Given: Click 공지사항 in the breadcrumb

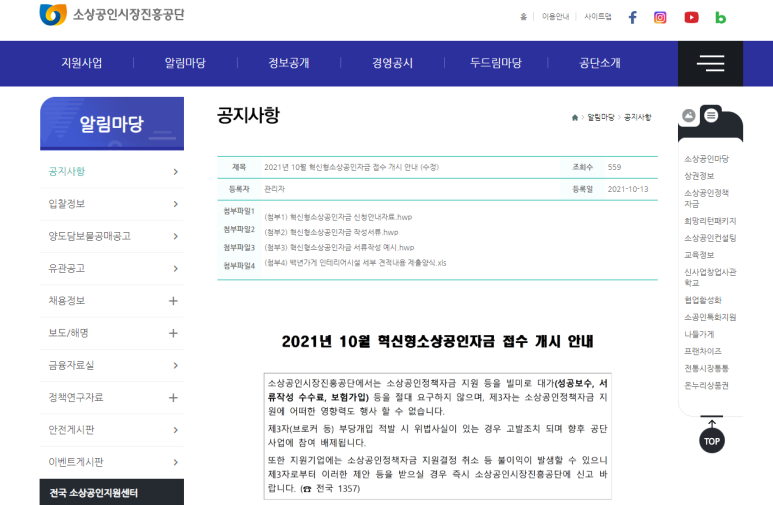Looking at the screenshot, I should pos(637,117).
